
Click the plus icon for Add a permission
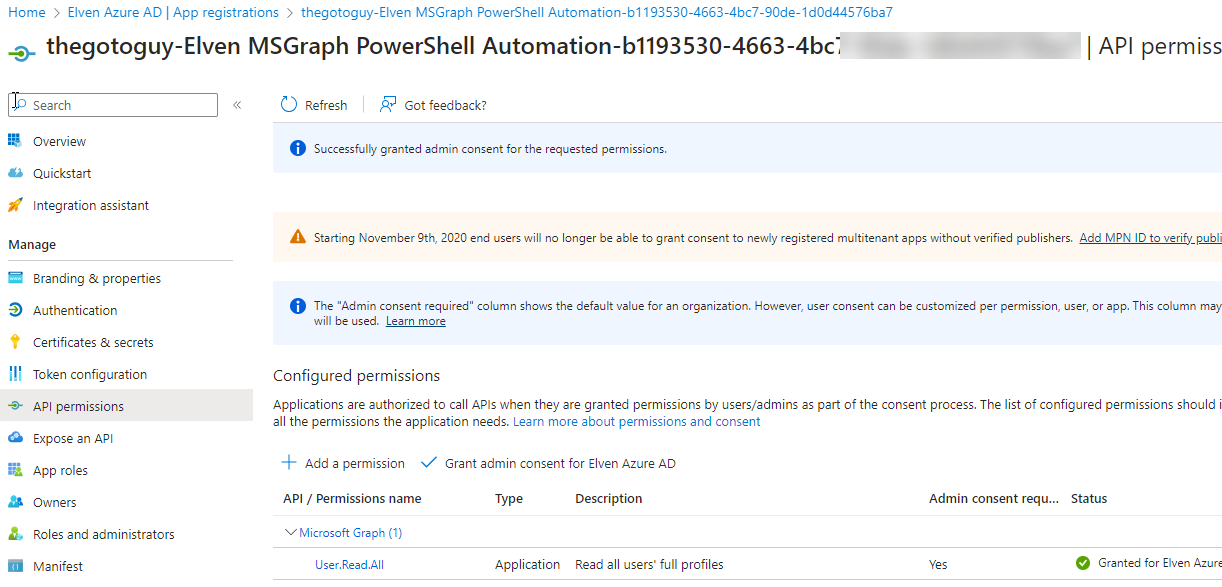[x=289, y=463]
